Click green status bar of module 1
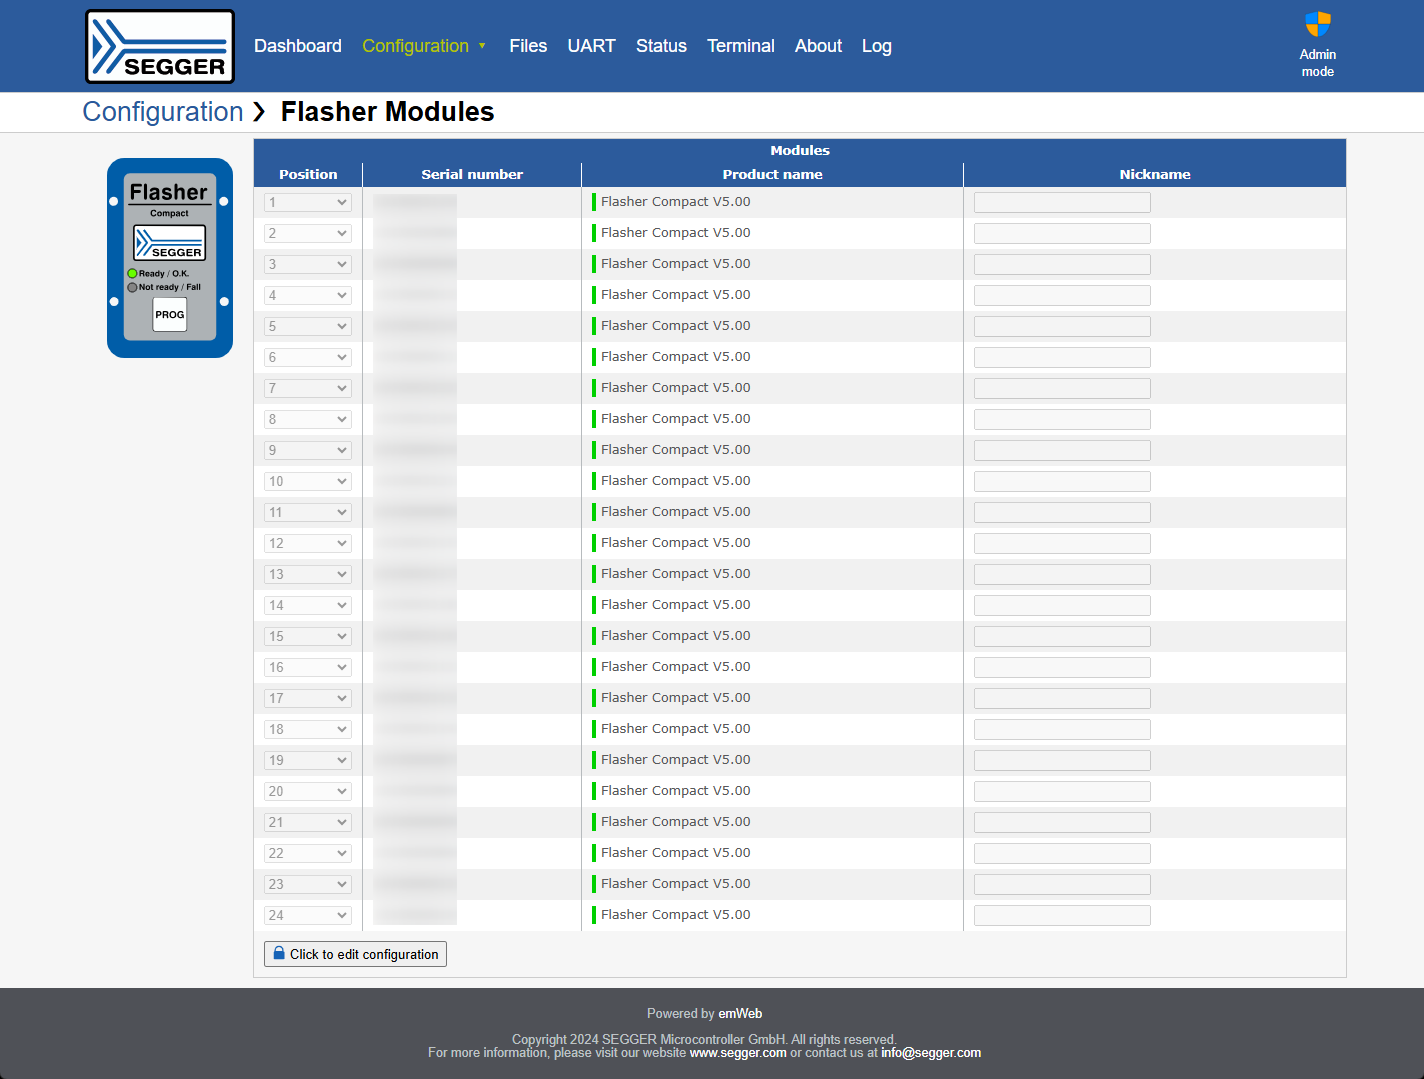Image resolution: width=1424 pixels, height=1079 pixels. [x=594, y=202]
